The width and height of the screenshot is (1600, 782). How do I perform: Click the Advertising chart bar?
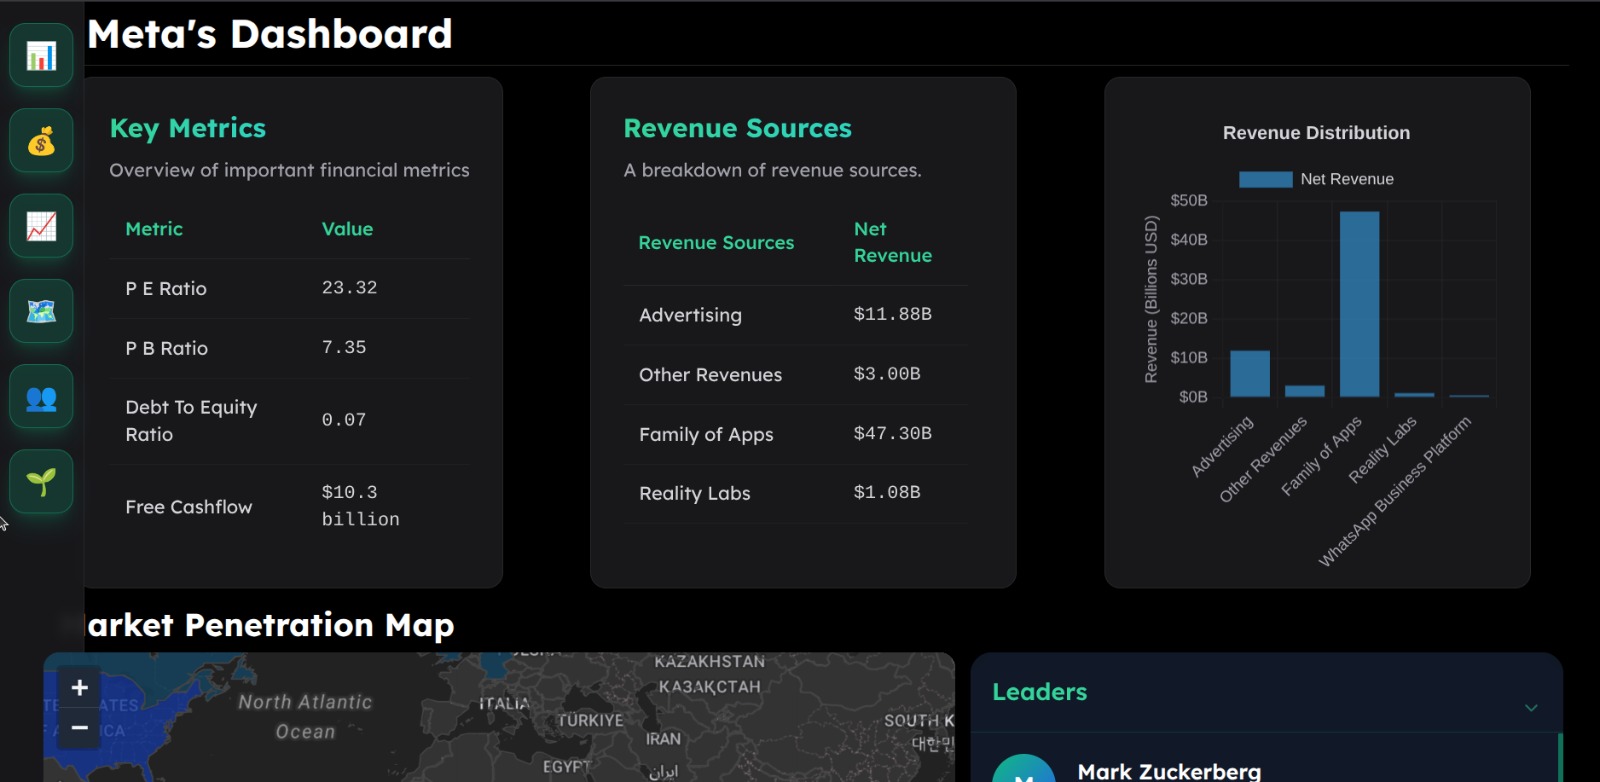coord(1250,374)
